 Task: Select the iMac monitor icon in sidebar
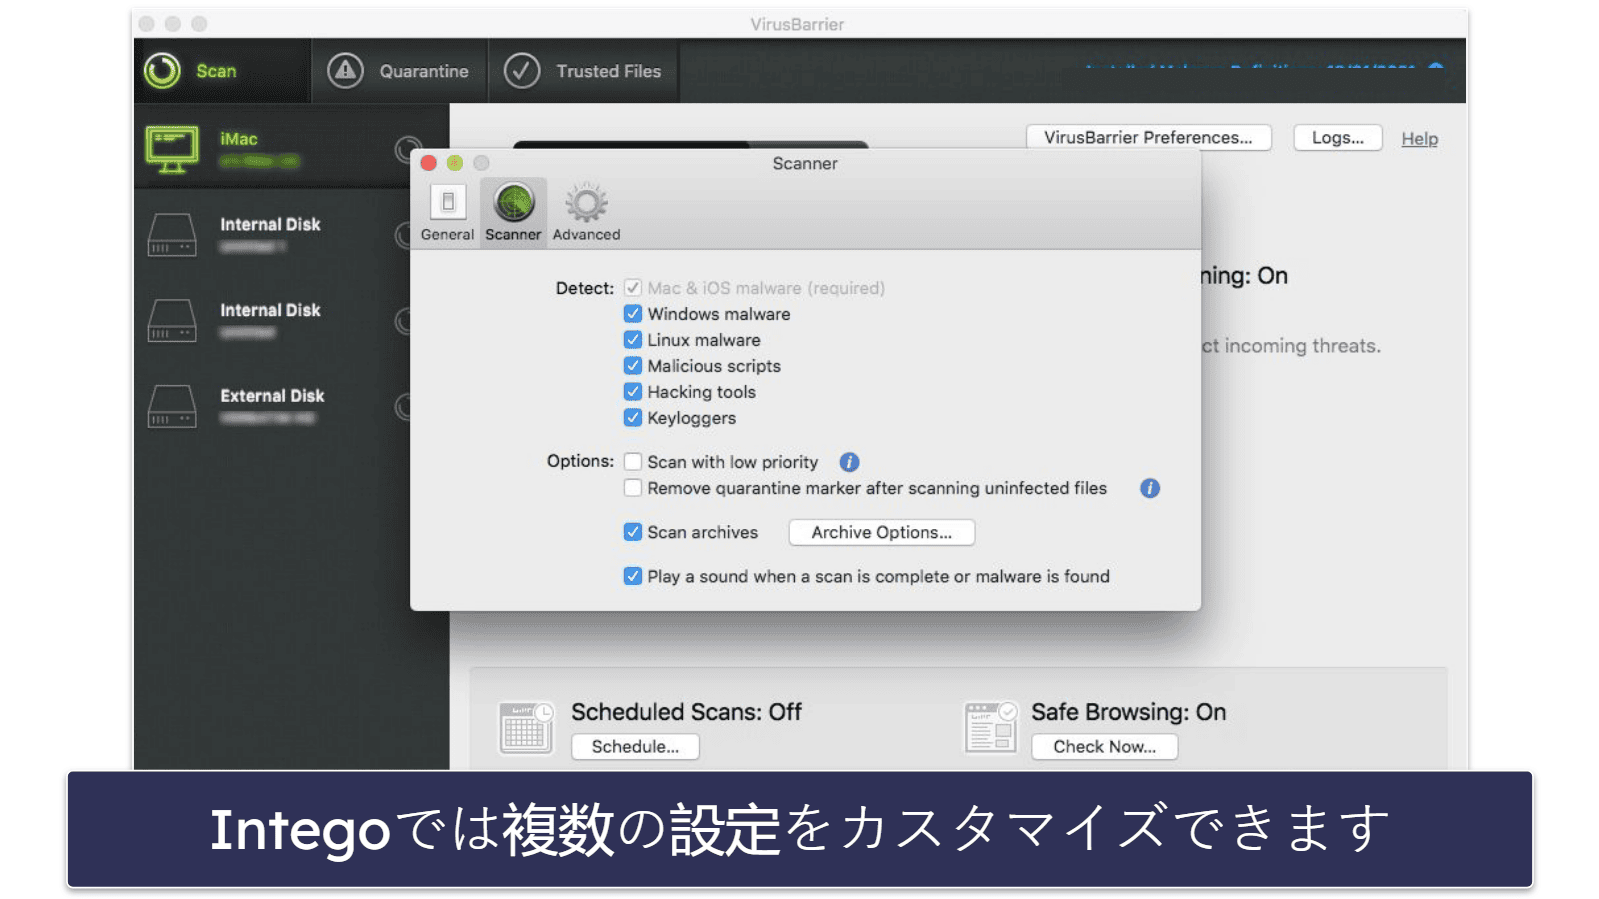pyautogui.click(x=172, y=150)
